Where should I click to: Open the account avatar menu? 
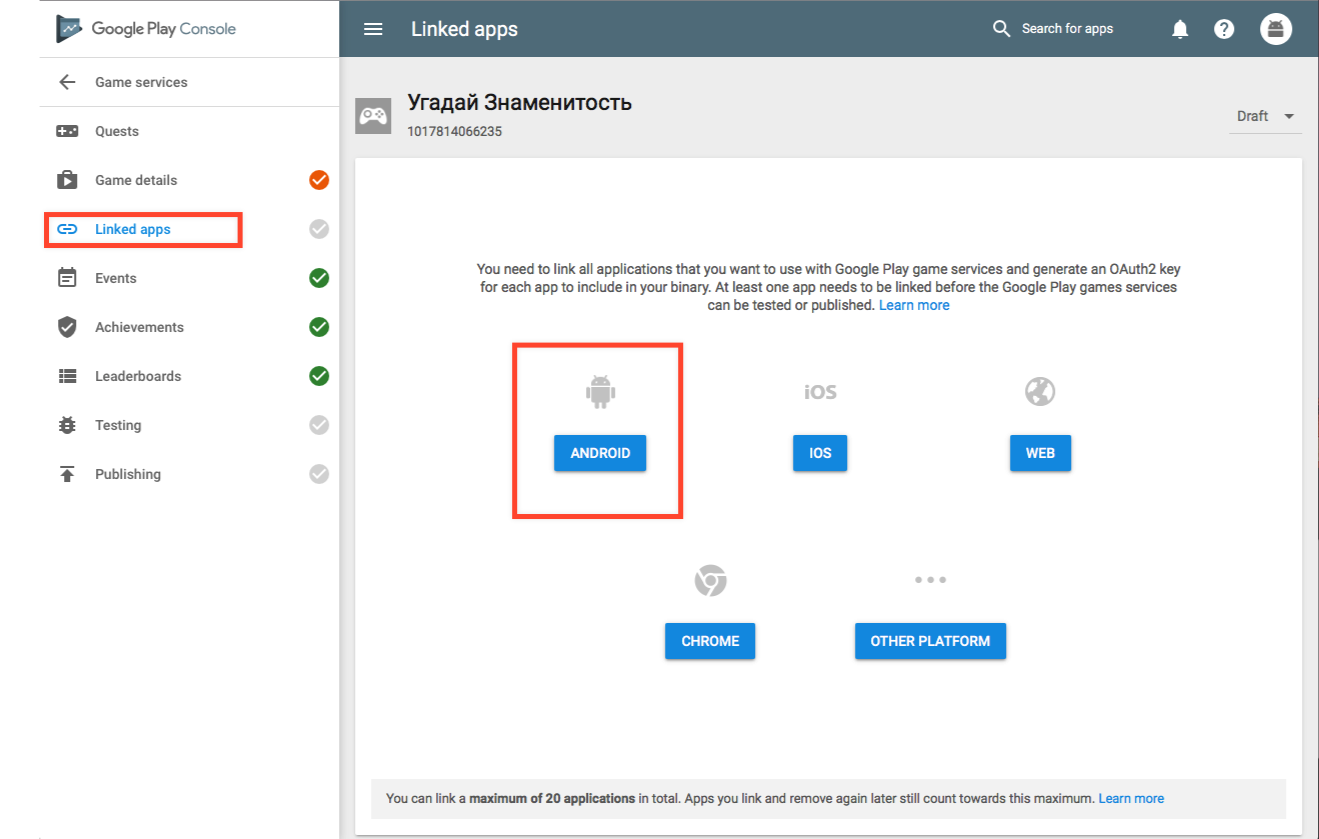(x=1275, y=29)
